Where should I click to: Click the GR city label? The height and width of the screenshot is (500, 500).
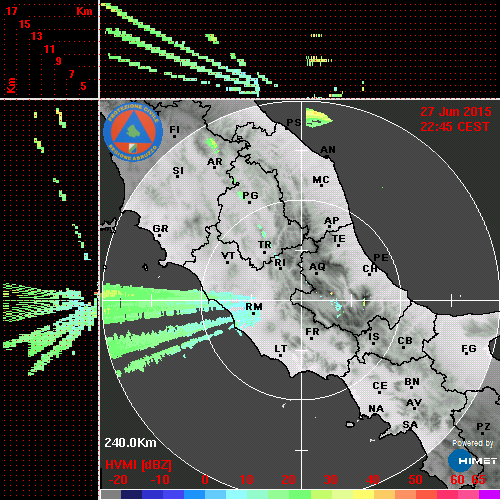pos(160,229)
